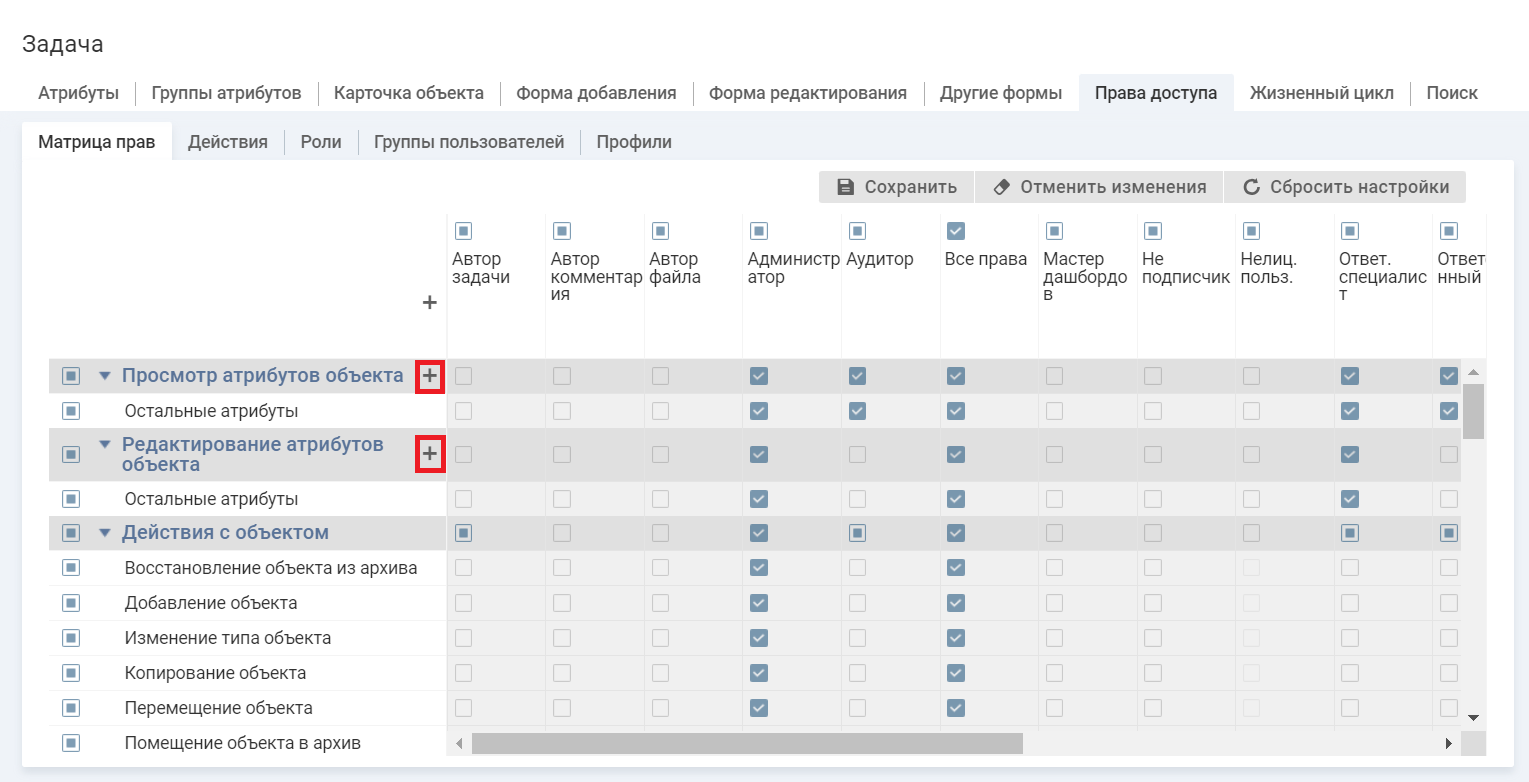Collapse the Просмотр атрибутов объекта group
The height and width of the screenshot is (782, 1529).
pyautogui.click(x=105, y=376)
